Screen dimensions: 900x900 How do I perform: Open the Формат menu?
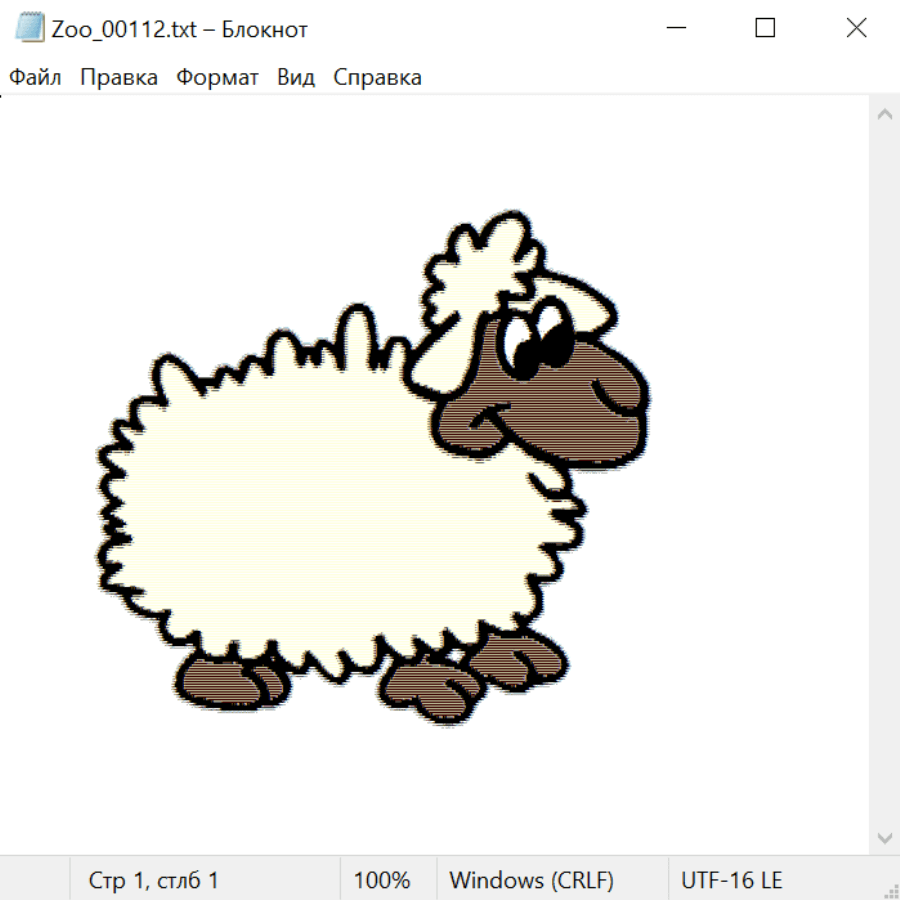(217, 78)
